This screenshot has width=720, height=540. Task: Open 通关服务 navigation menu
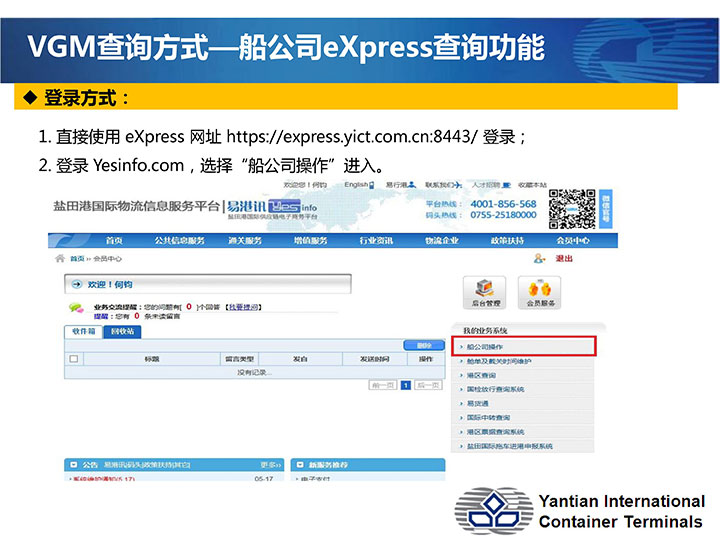(245, 240)
